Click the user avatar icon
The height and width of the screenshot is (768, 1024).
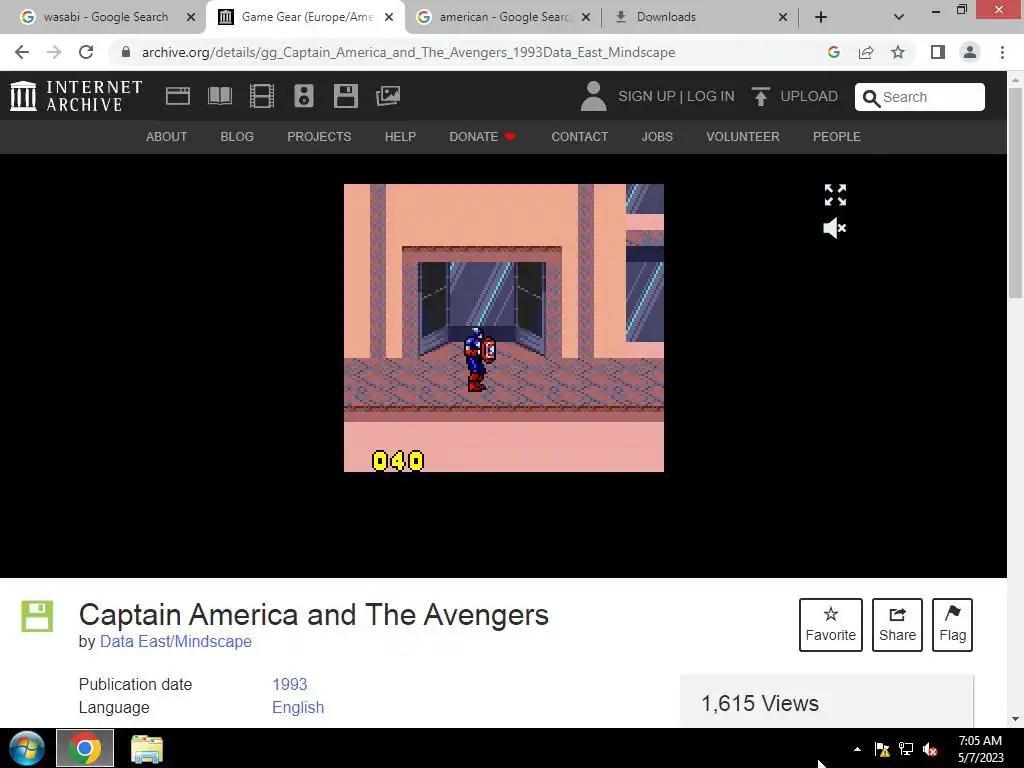click(x=593, y=96)
